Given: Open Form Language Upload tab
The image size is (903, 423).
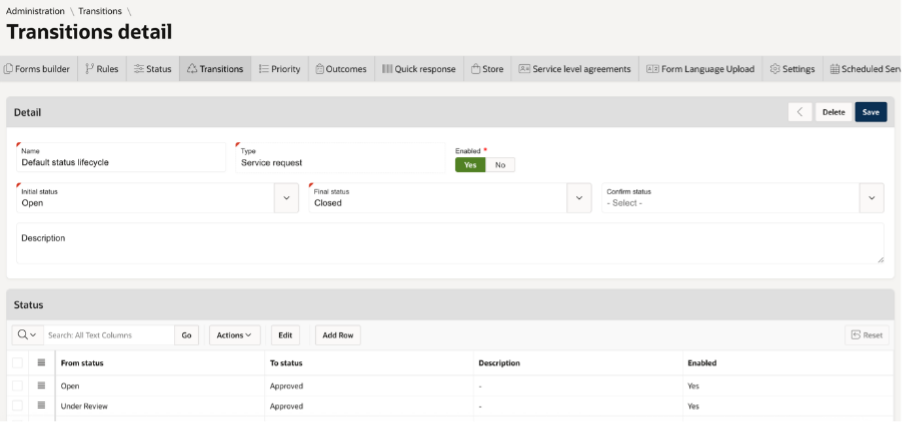Looking at the screenshot, I should coord(700,68).
